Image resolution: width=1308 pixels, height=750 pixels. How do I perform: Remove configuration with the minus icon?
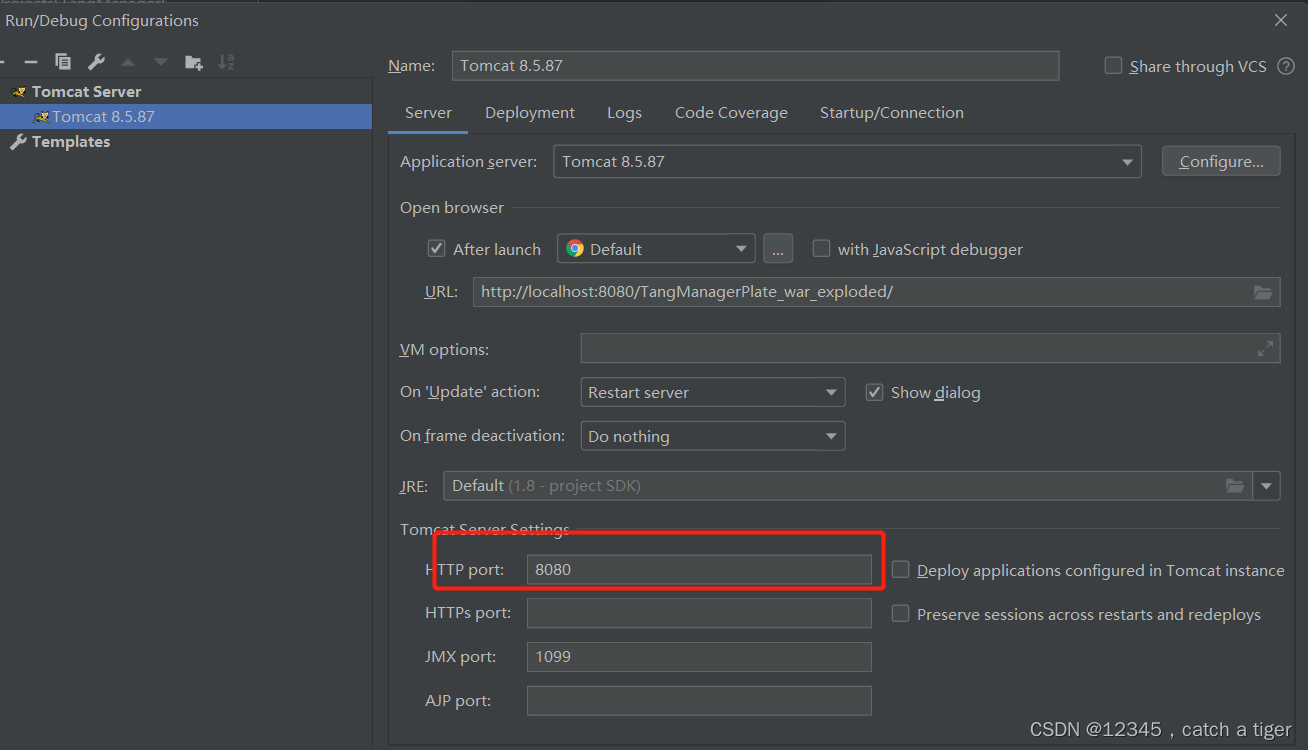click(31, 62)
